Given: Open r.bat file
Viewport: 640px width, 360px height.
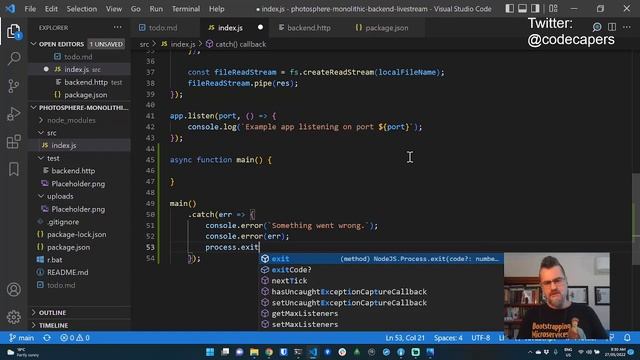Looking at the screenshot, I should (55, 260).
